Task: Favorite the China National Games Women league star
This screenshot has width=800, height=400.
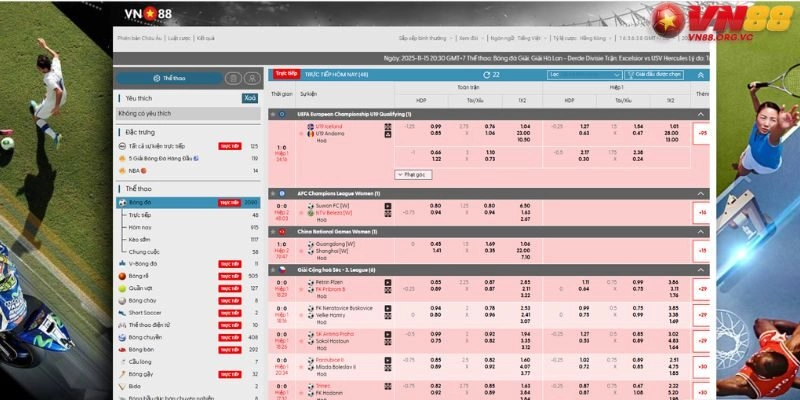Action: pyautogui.click(x=273, y=232)
